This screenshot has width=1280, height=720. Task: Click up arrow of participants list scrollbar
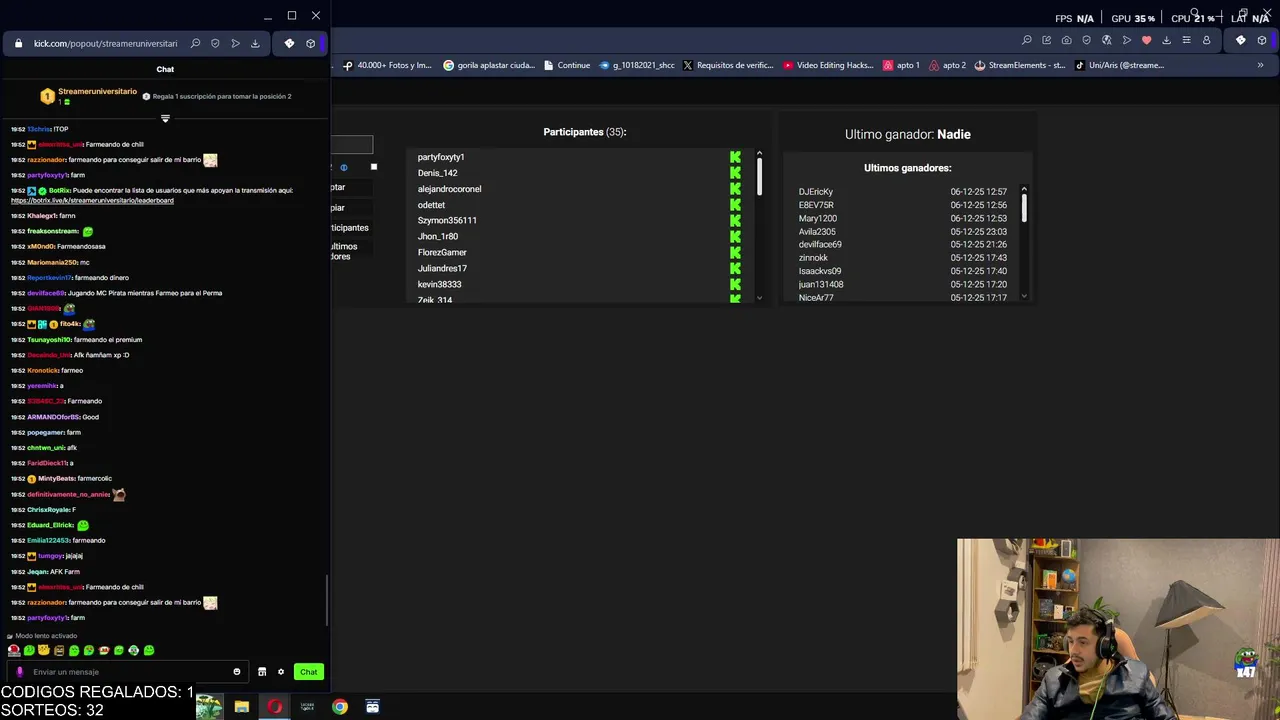[x=759, y=153]
